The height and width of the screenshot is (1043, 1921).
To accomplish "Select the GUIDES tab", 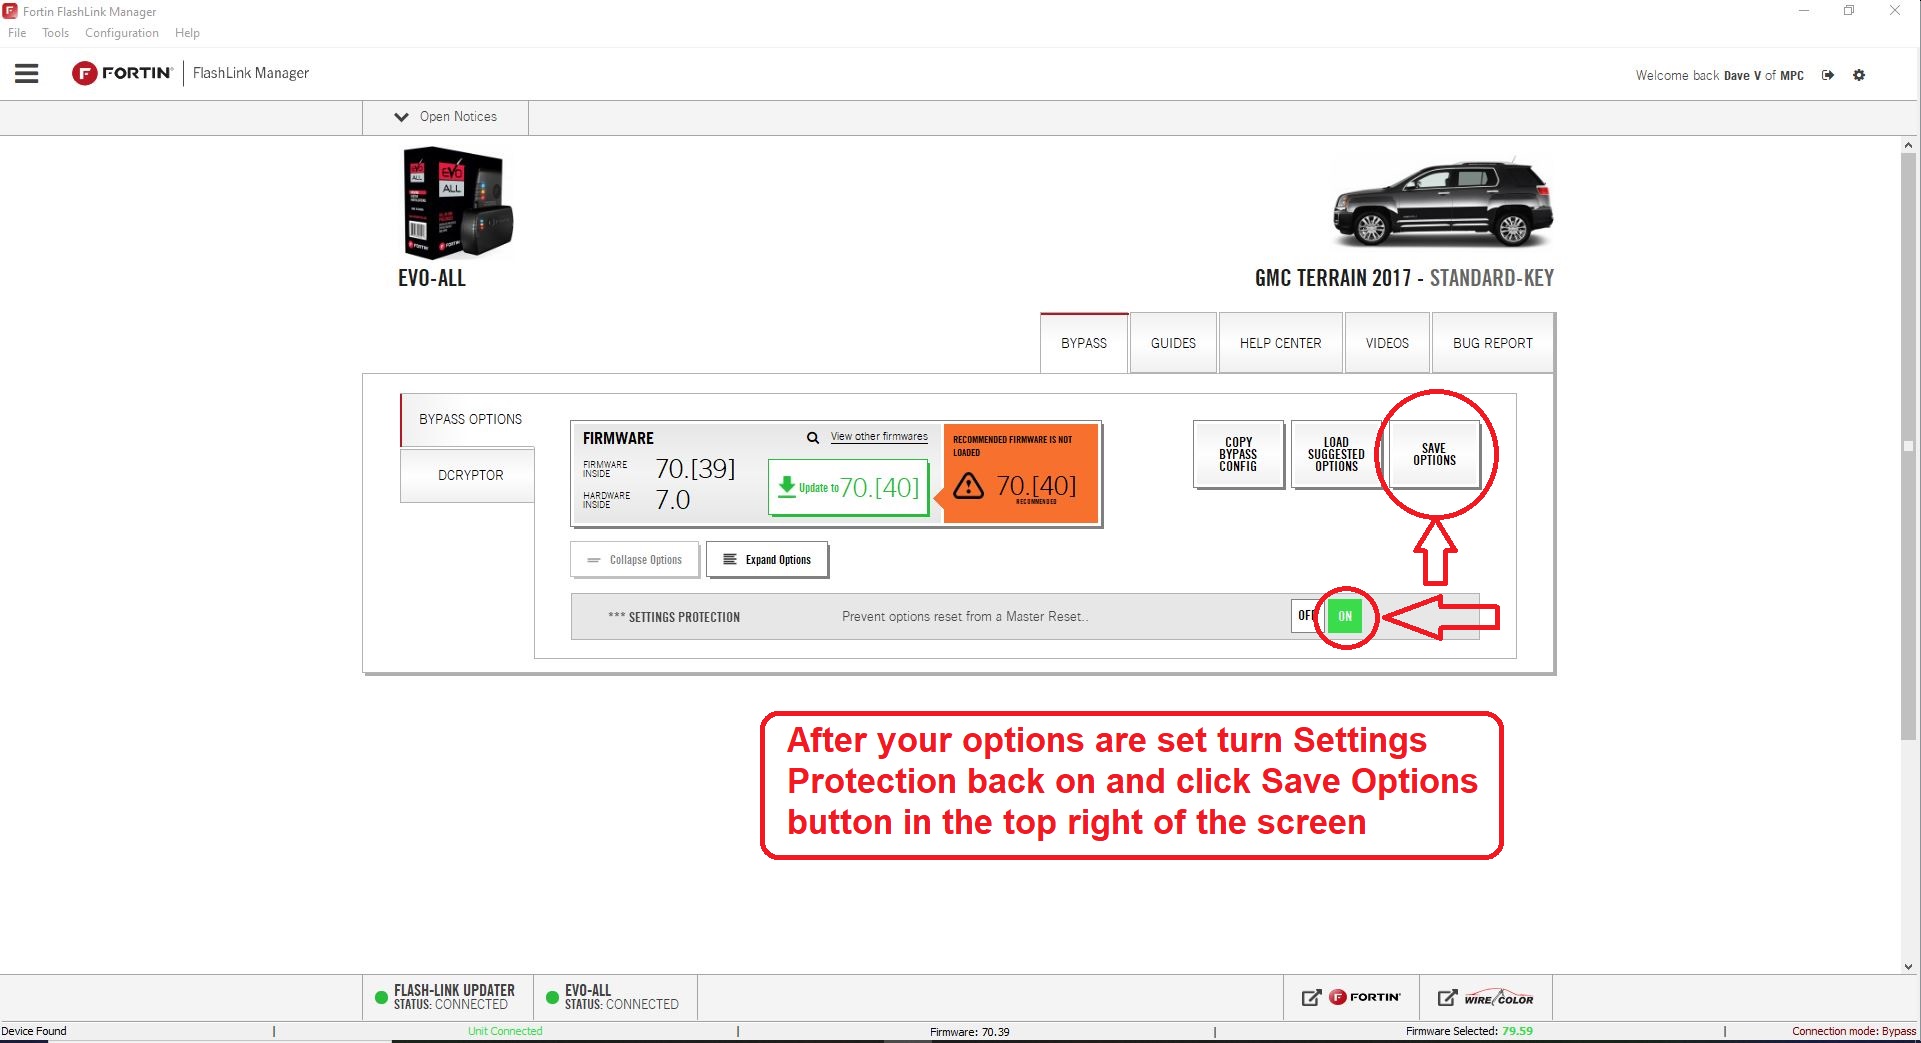I will (x=1173, y=343).
